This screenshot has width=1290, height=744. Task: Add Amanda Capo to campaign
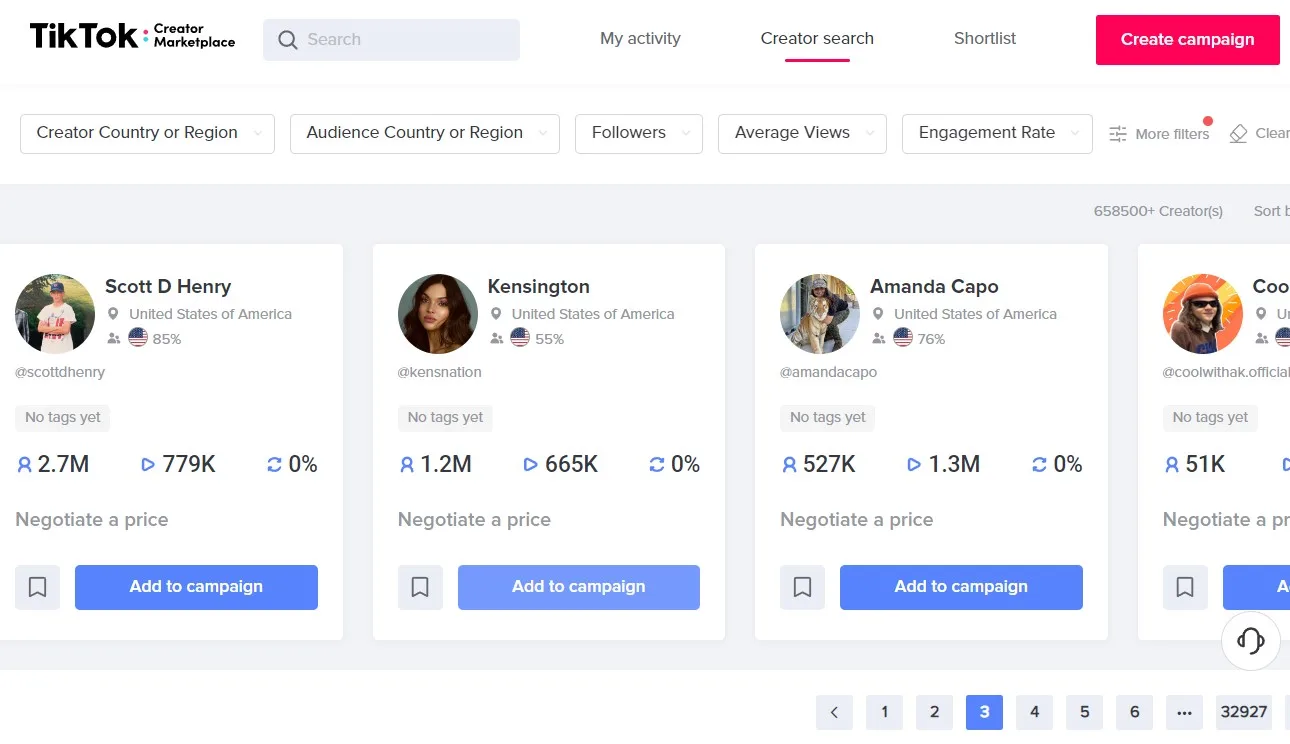pyautogui.click(x=961, y=587)
